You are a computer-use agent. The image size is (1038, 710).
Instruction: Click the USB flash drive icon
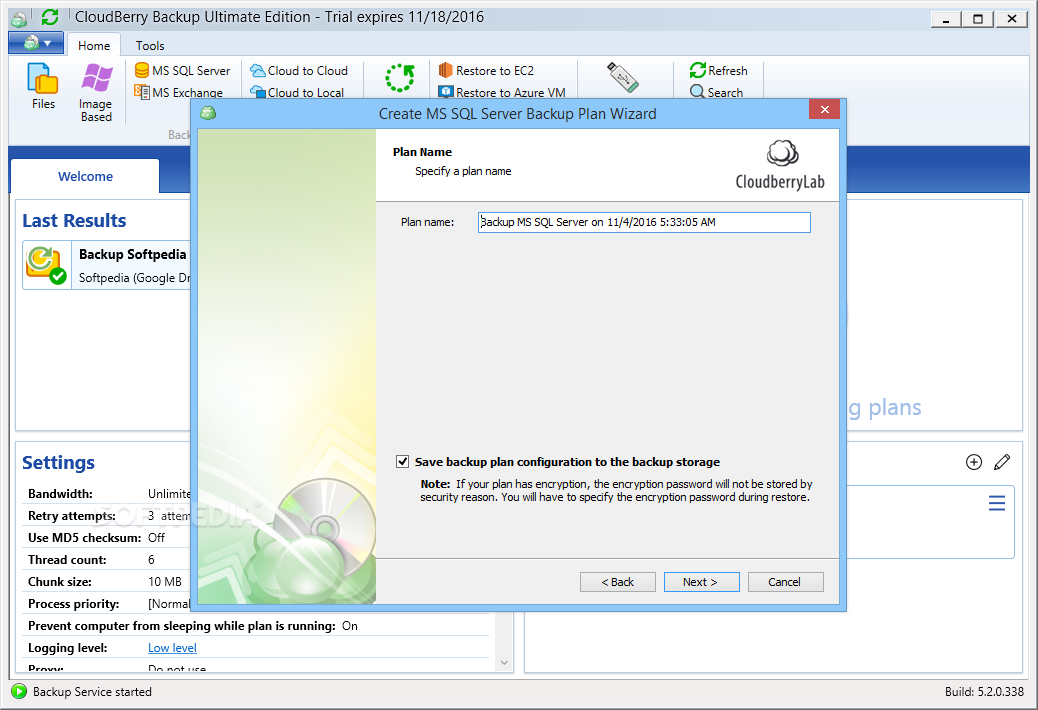click(623, 77)
